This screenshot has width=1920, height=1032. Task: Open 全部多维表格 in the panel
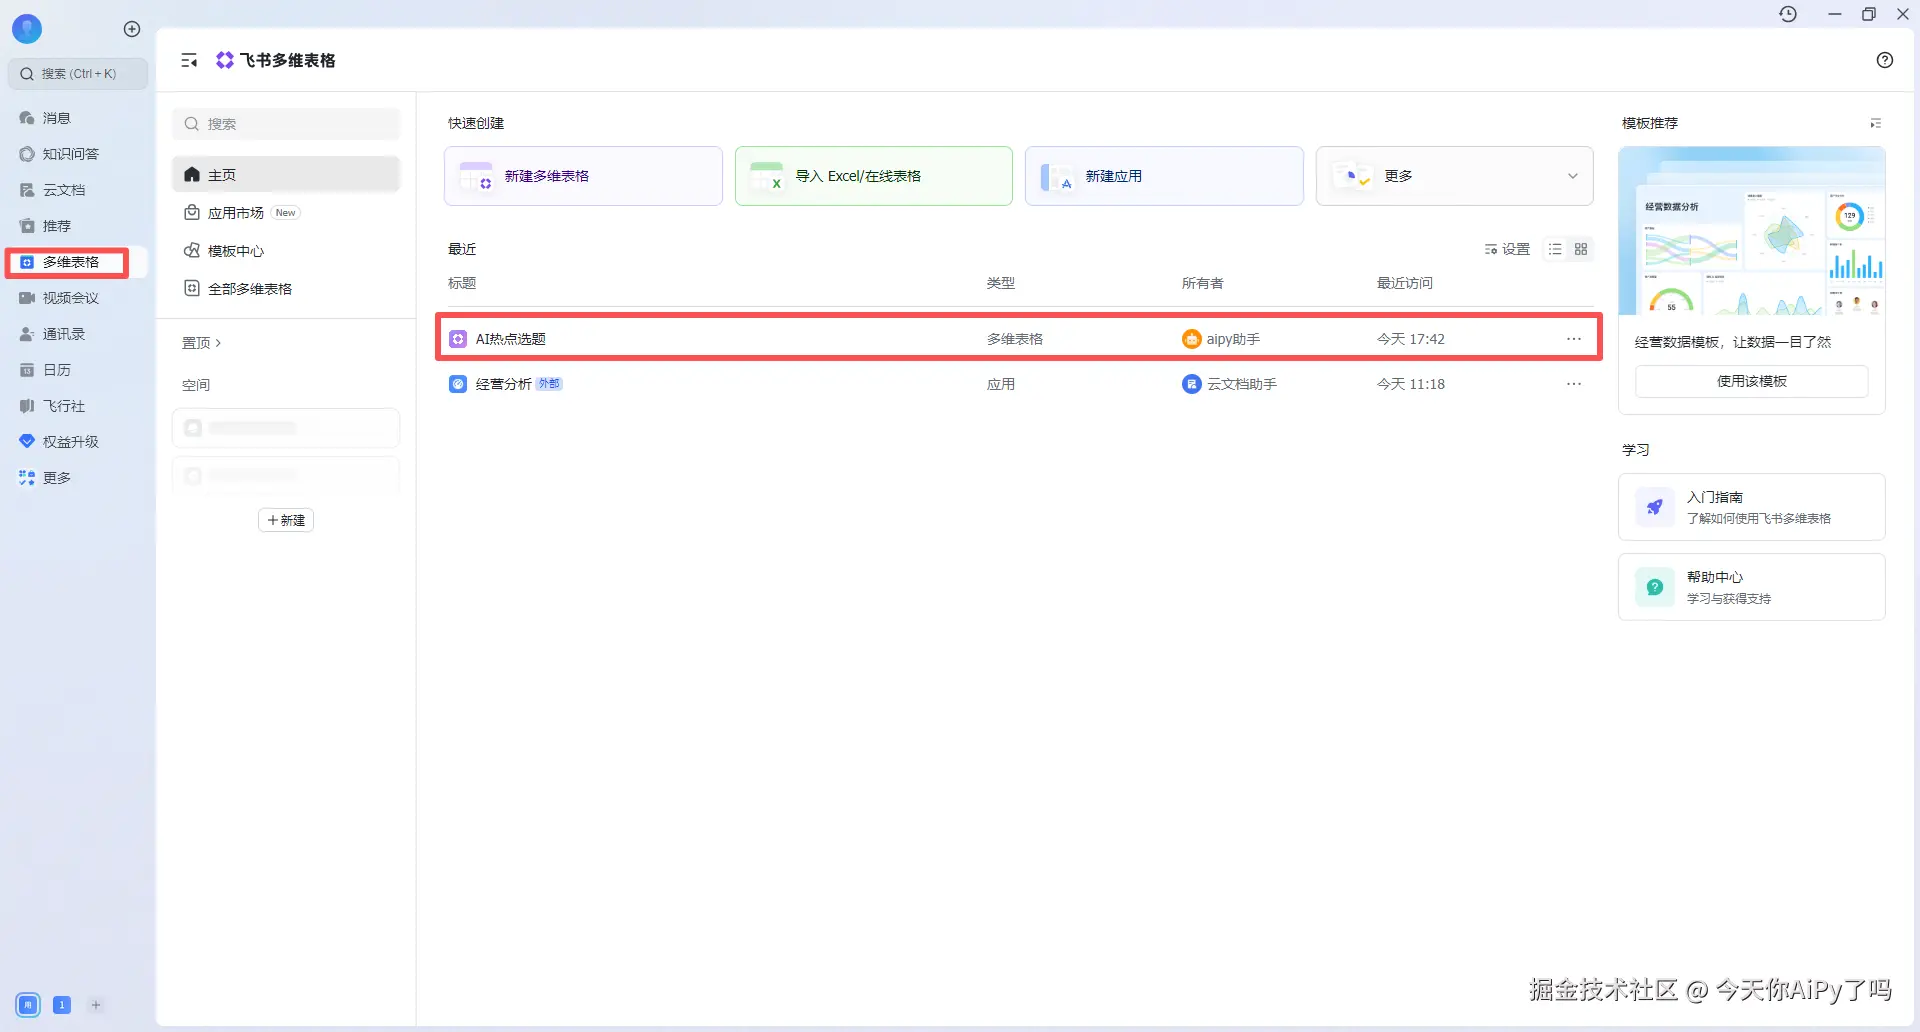pyautogui.click(x=286, y=289)
